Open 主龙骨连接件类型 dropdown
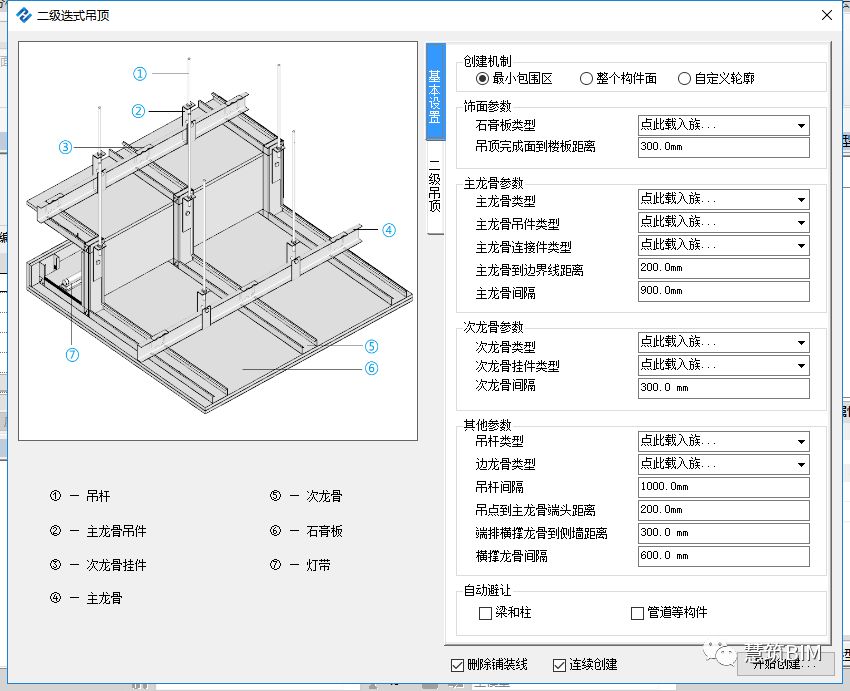Image resolution: width=850 pixels, height=691 pixels. pos(724,246)
